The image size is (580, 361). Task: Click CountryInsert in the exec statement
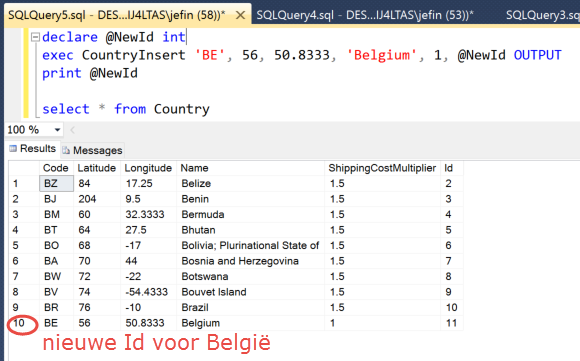(133, 55)
